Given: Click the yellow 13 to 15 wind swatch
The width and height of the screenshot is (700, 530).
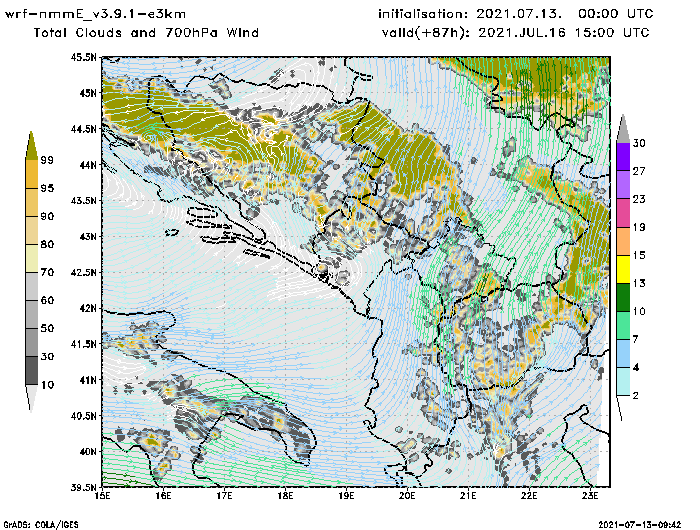Looking at the screenshot, I should (623, 269).
